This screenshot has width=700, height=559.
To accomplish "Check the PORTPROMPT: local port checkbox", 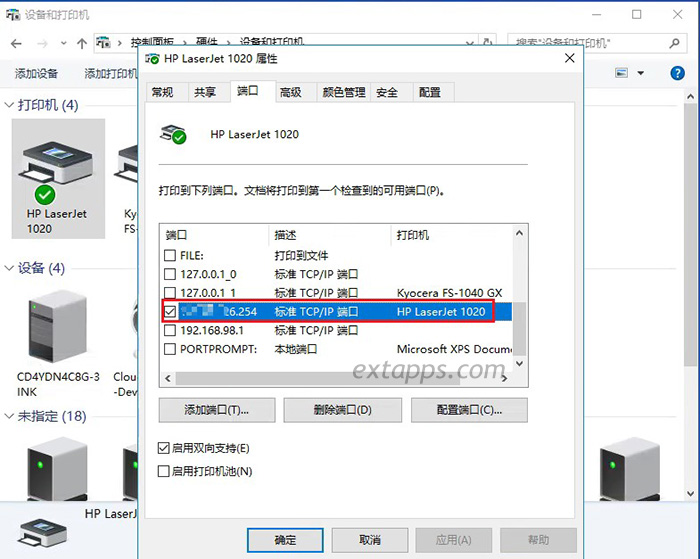I will [x=170, y=349].
